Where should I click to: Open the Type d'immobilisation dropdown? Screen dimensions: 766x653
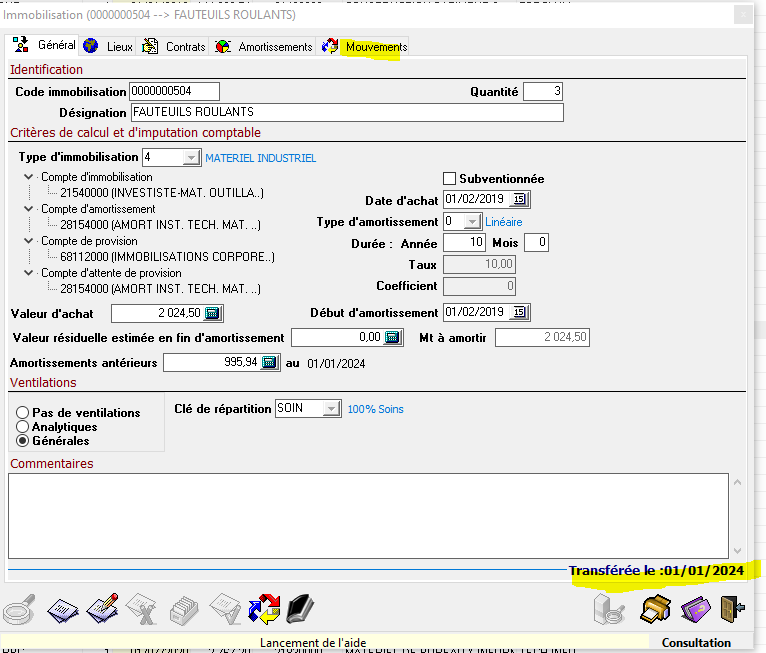pyautogui.click(x=190, y=158)
